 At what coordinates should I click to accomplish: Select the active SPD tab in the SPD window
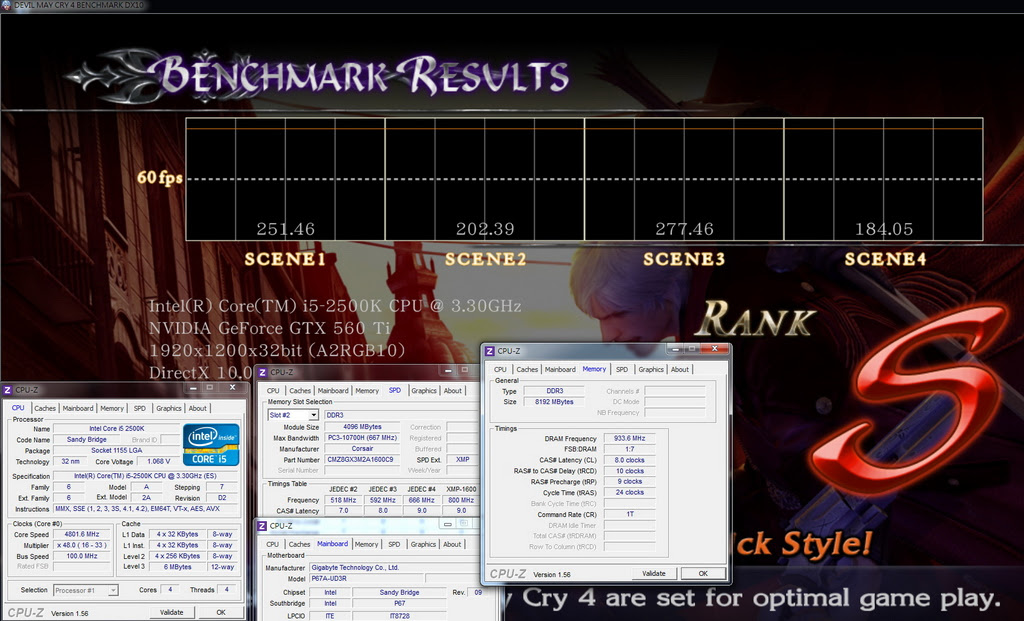coord(395,390)
